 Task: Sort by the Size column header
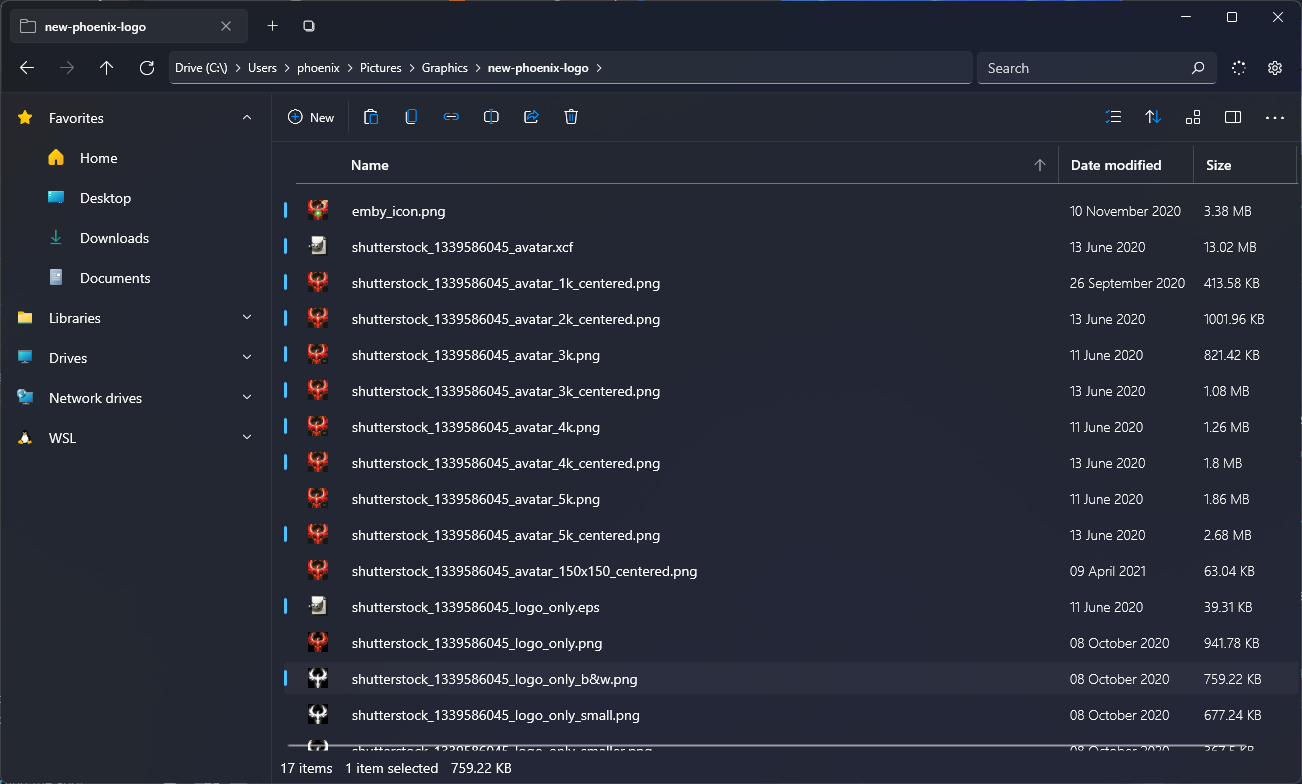(x=1219, y=165)
